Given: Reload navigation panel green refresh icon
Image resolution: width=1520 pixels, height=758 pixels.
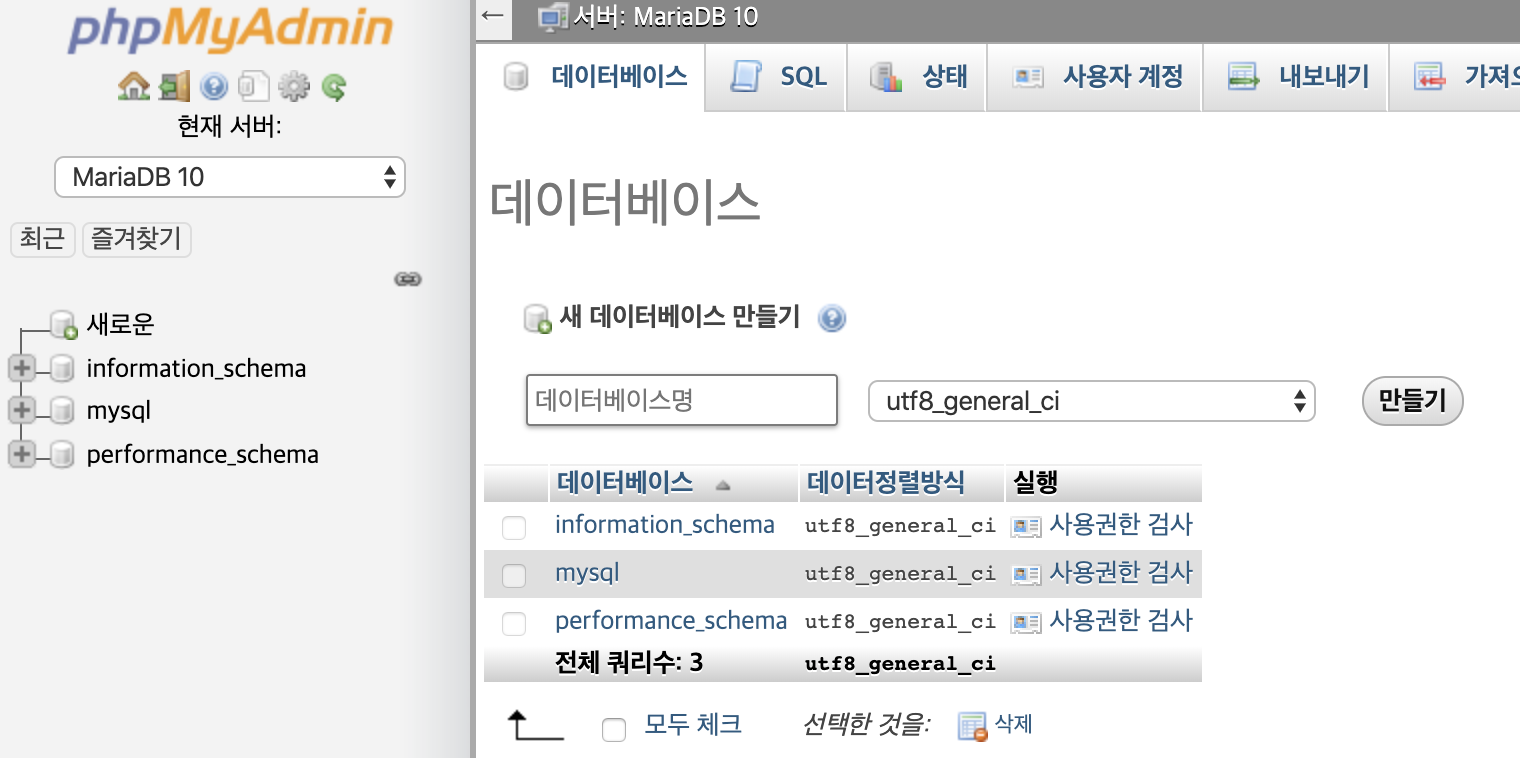Looking at the screenshot, I should pos(334,88).
